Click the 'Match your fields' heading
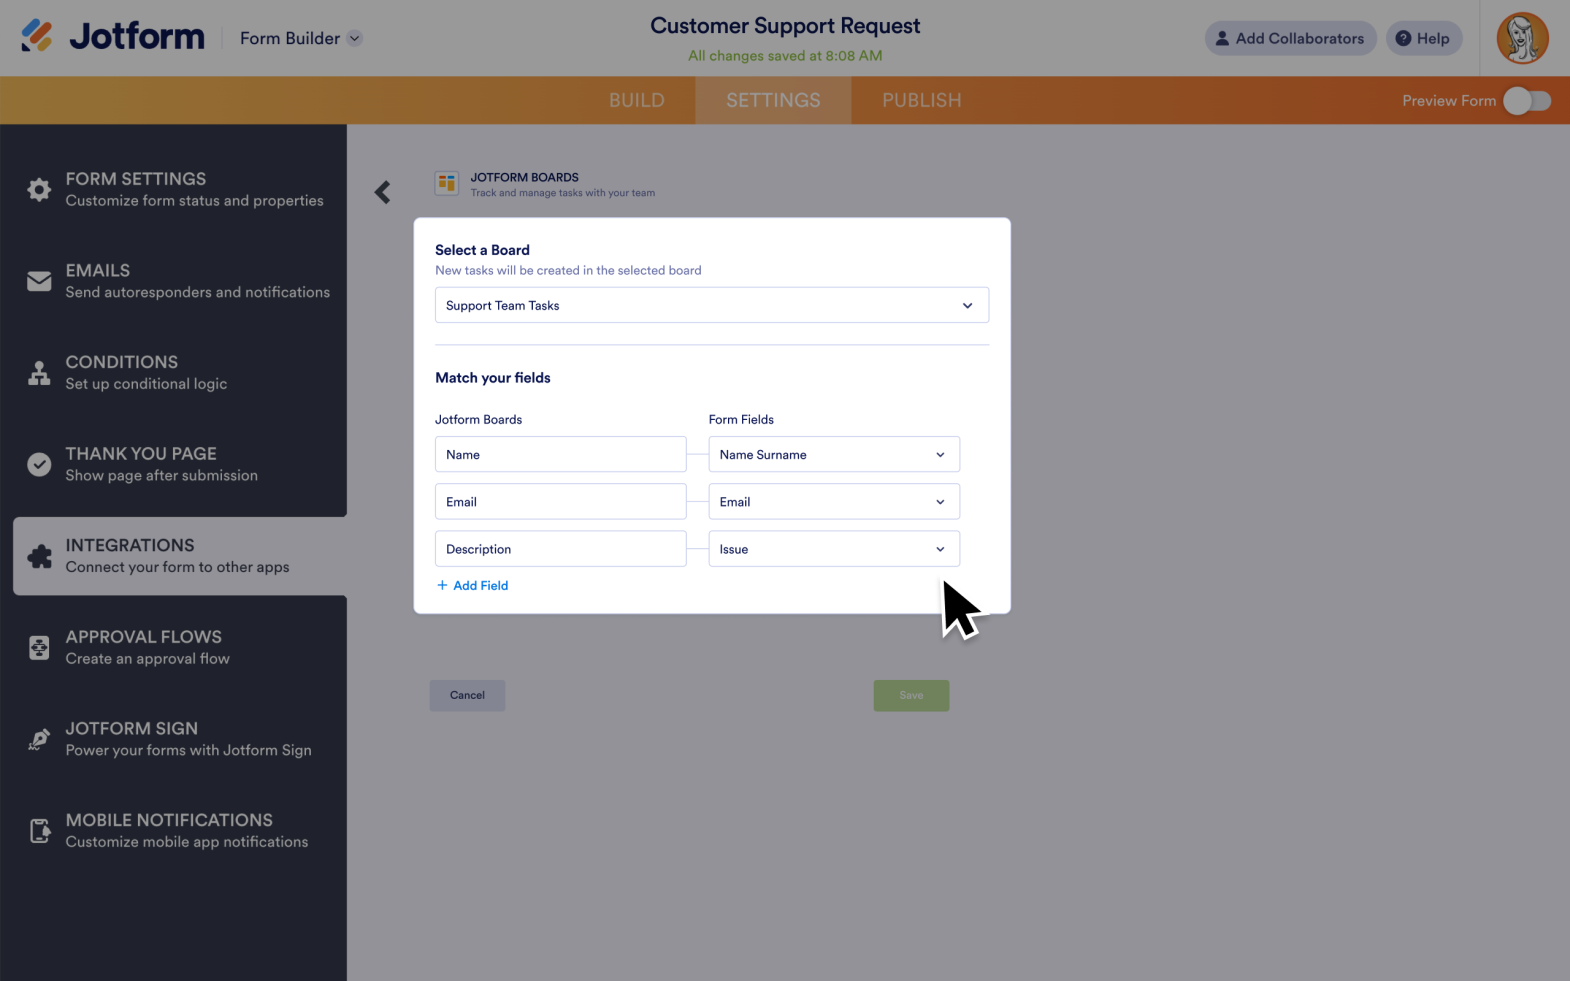Screen dimensions: 1570x981 493,378
